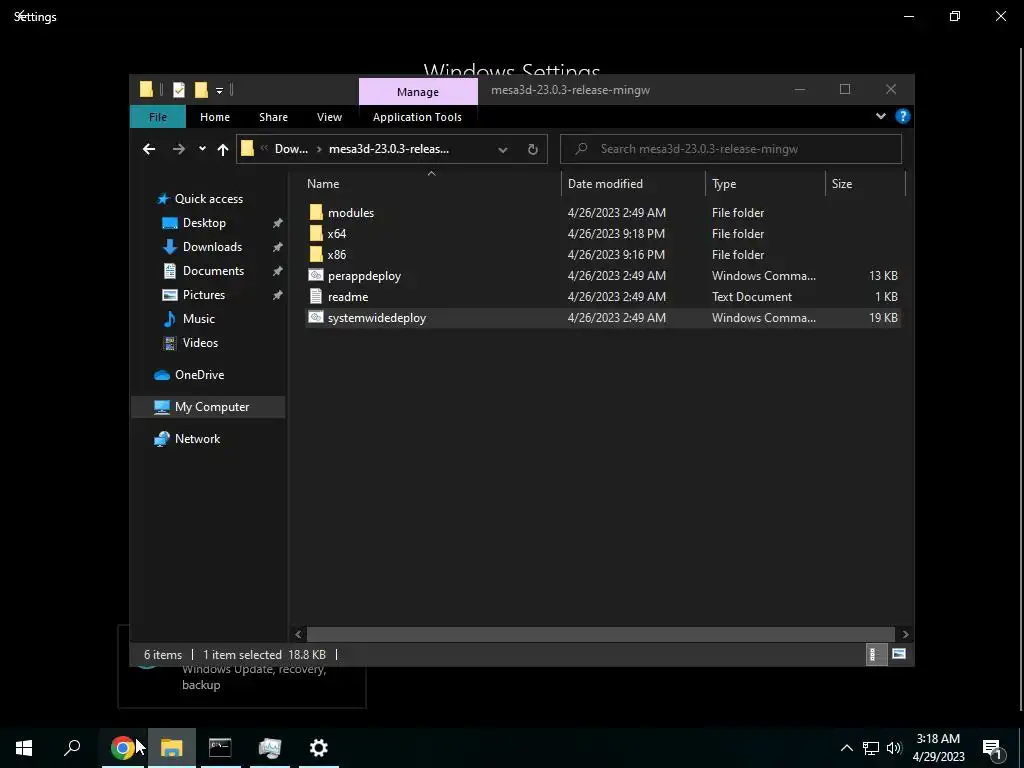Open Settings gear from the taskbar
The height and width of the screenshot is (768, 1024).
(x=319, y=748)
